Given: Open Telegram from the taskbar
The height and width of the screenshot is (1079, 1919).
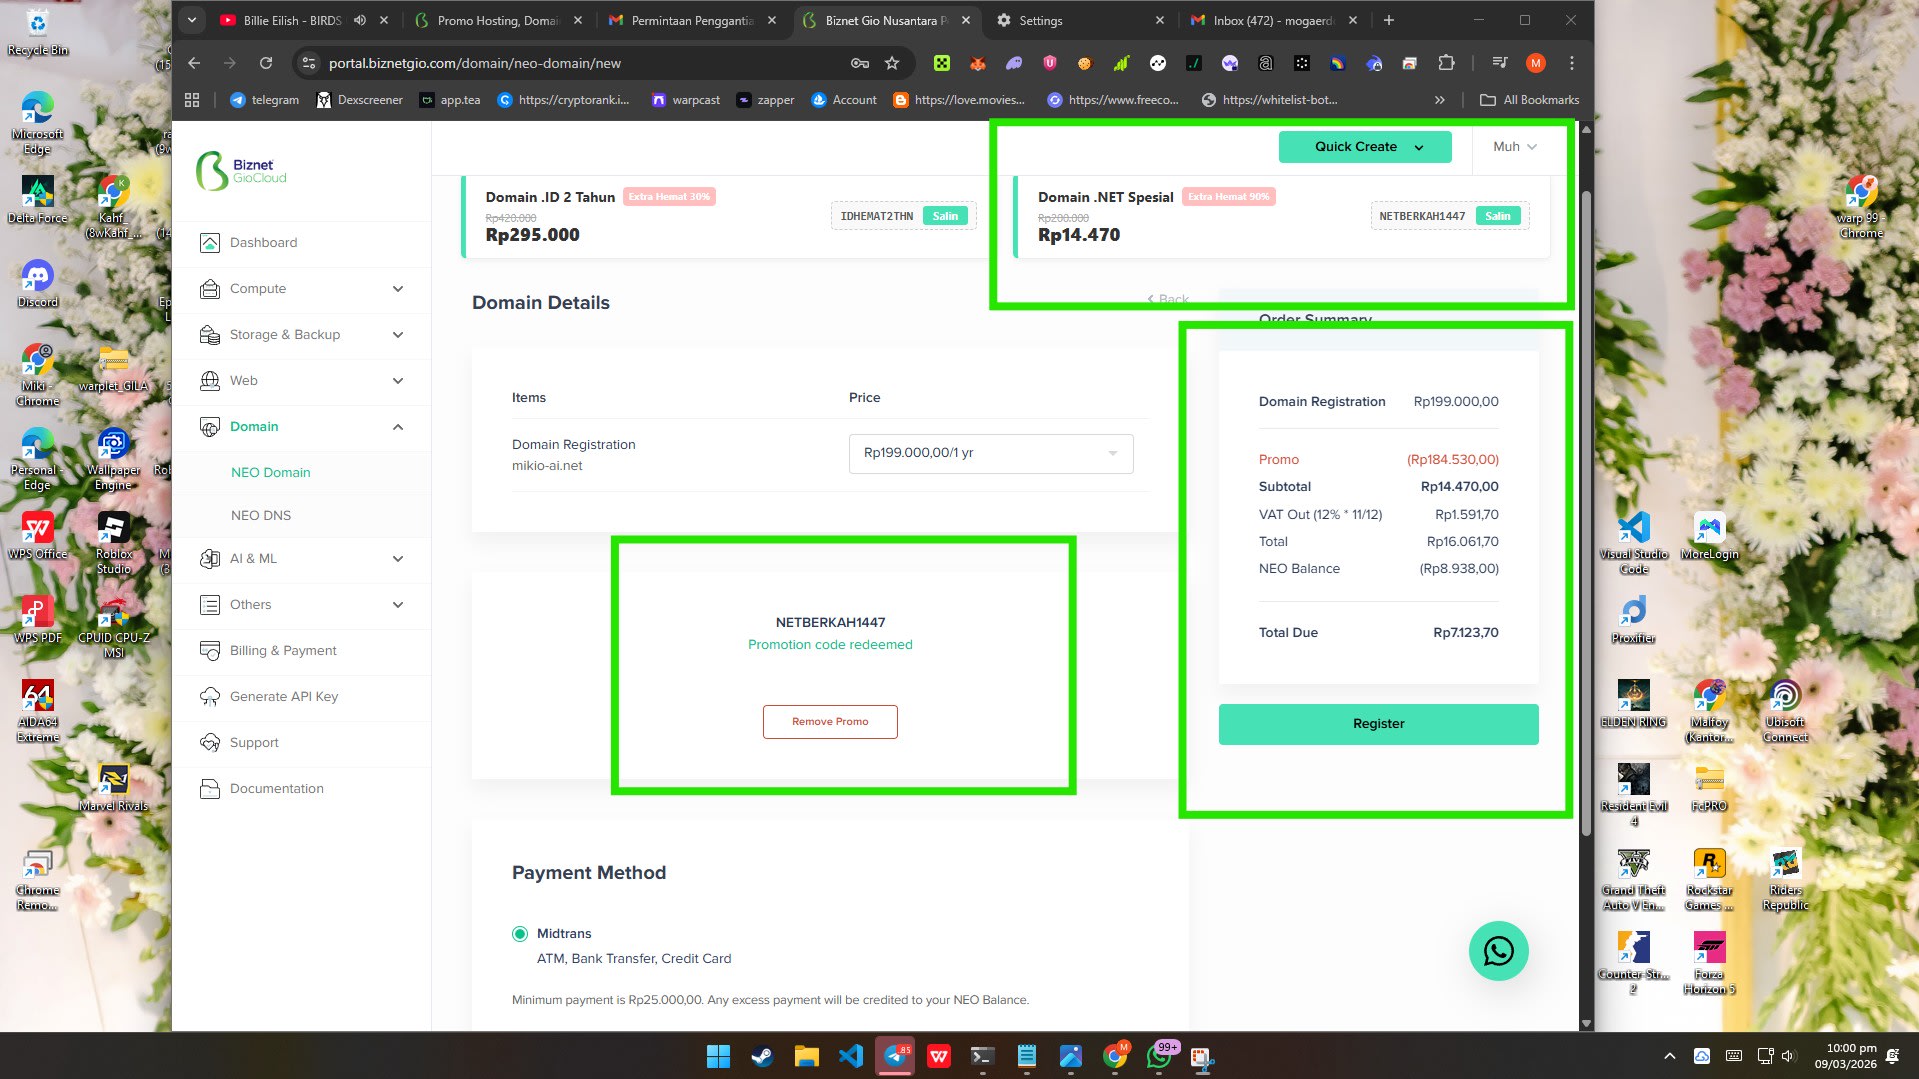Looking at the screenshot, I should (x=894, y=1056).
